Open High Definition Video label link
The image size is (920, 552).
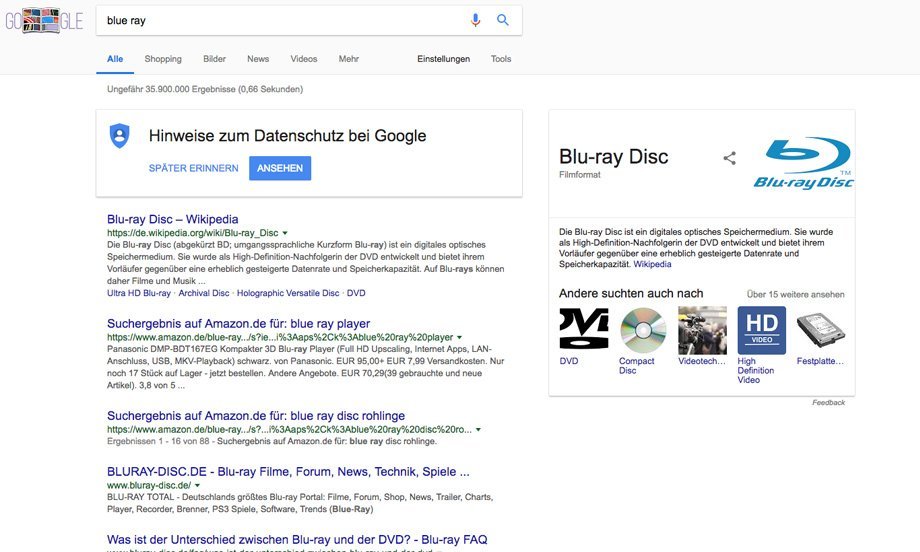pos(756,371)
